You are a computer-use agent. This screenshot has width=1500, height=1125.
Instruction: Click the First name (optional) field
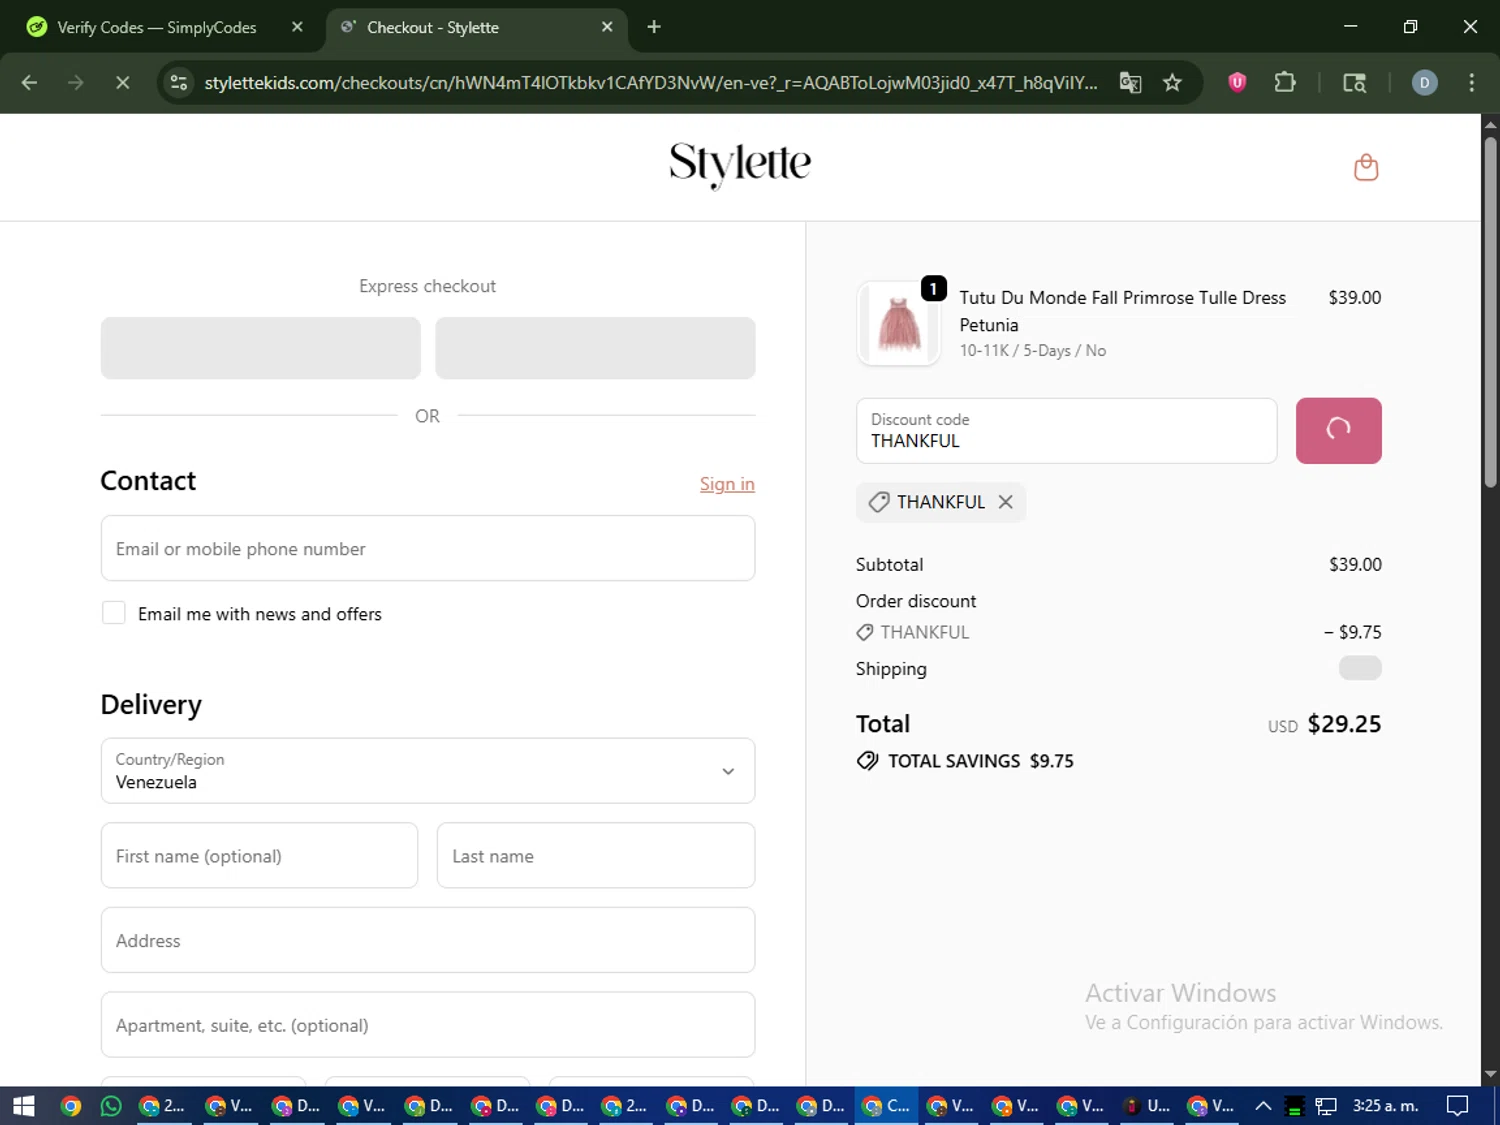point(259,856)
